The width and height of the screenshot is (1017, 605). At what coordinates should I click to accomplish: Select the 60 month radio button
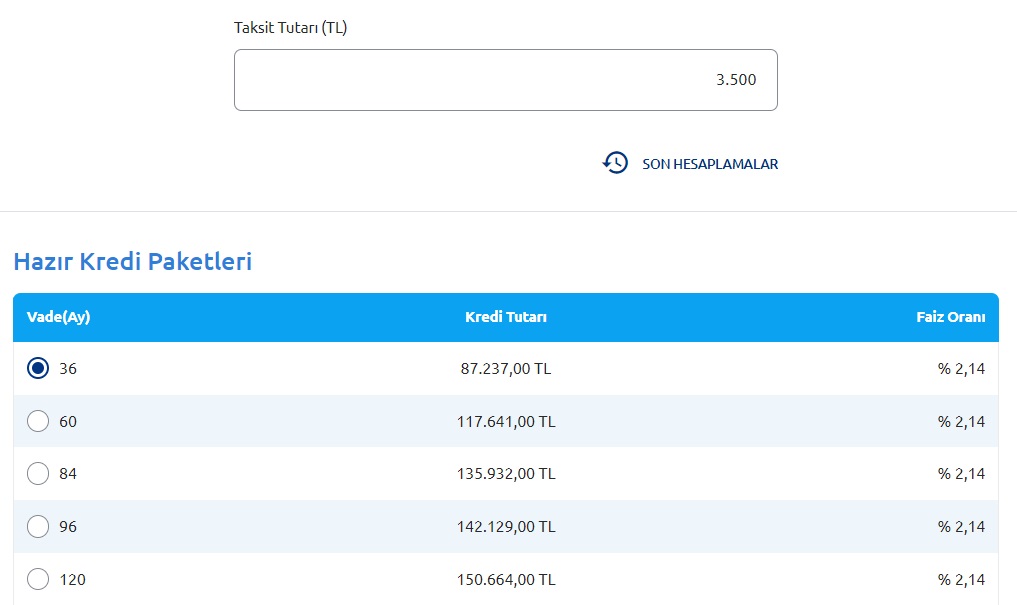pyautogui.click(x=38, y=421)
